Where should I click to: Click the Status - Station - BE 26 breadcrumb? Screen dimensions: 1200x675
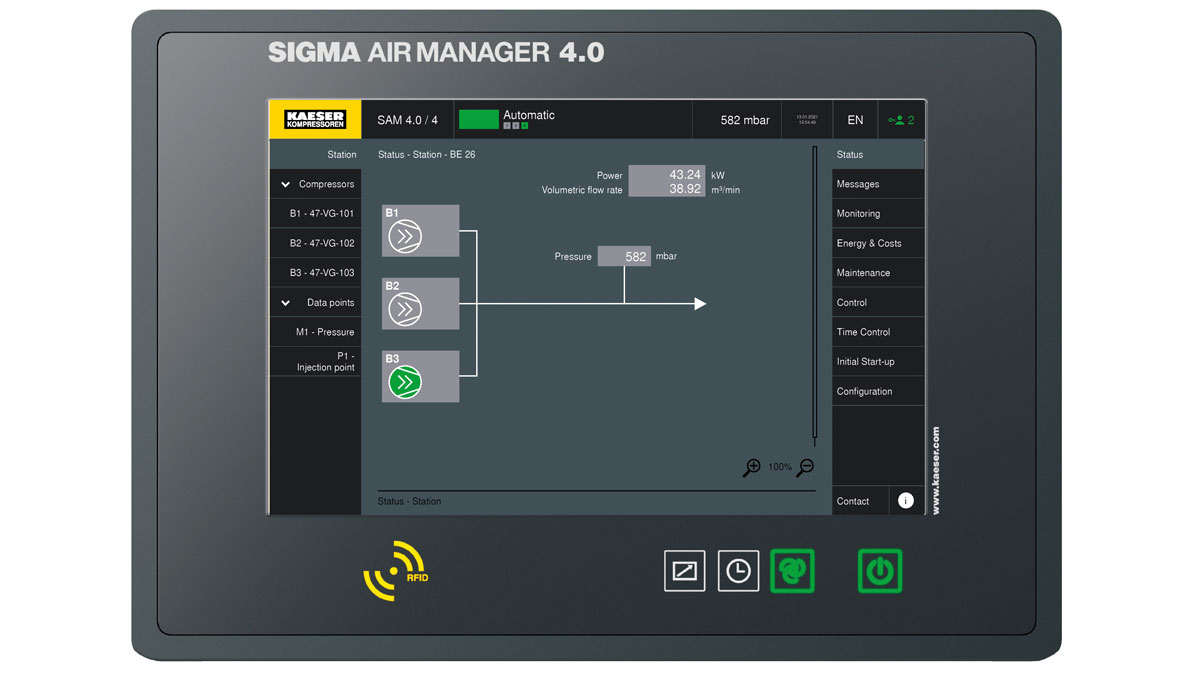(x=427, y=155)
